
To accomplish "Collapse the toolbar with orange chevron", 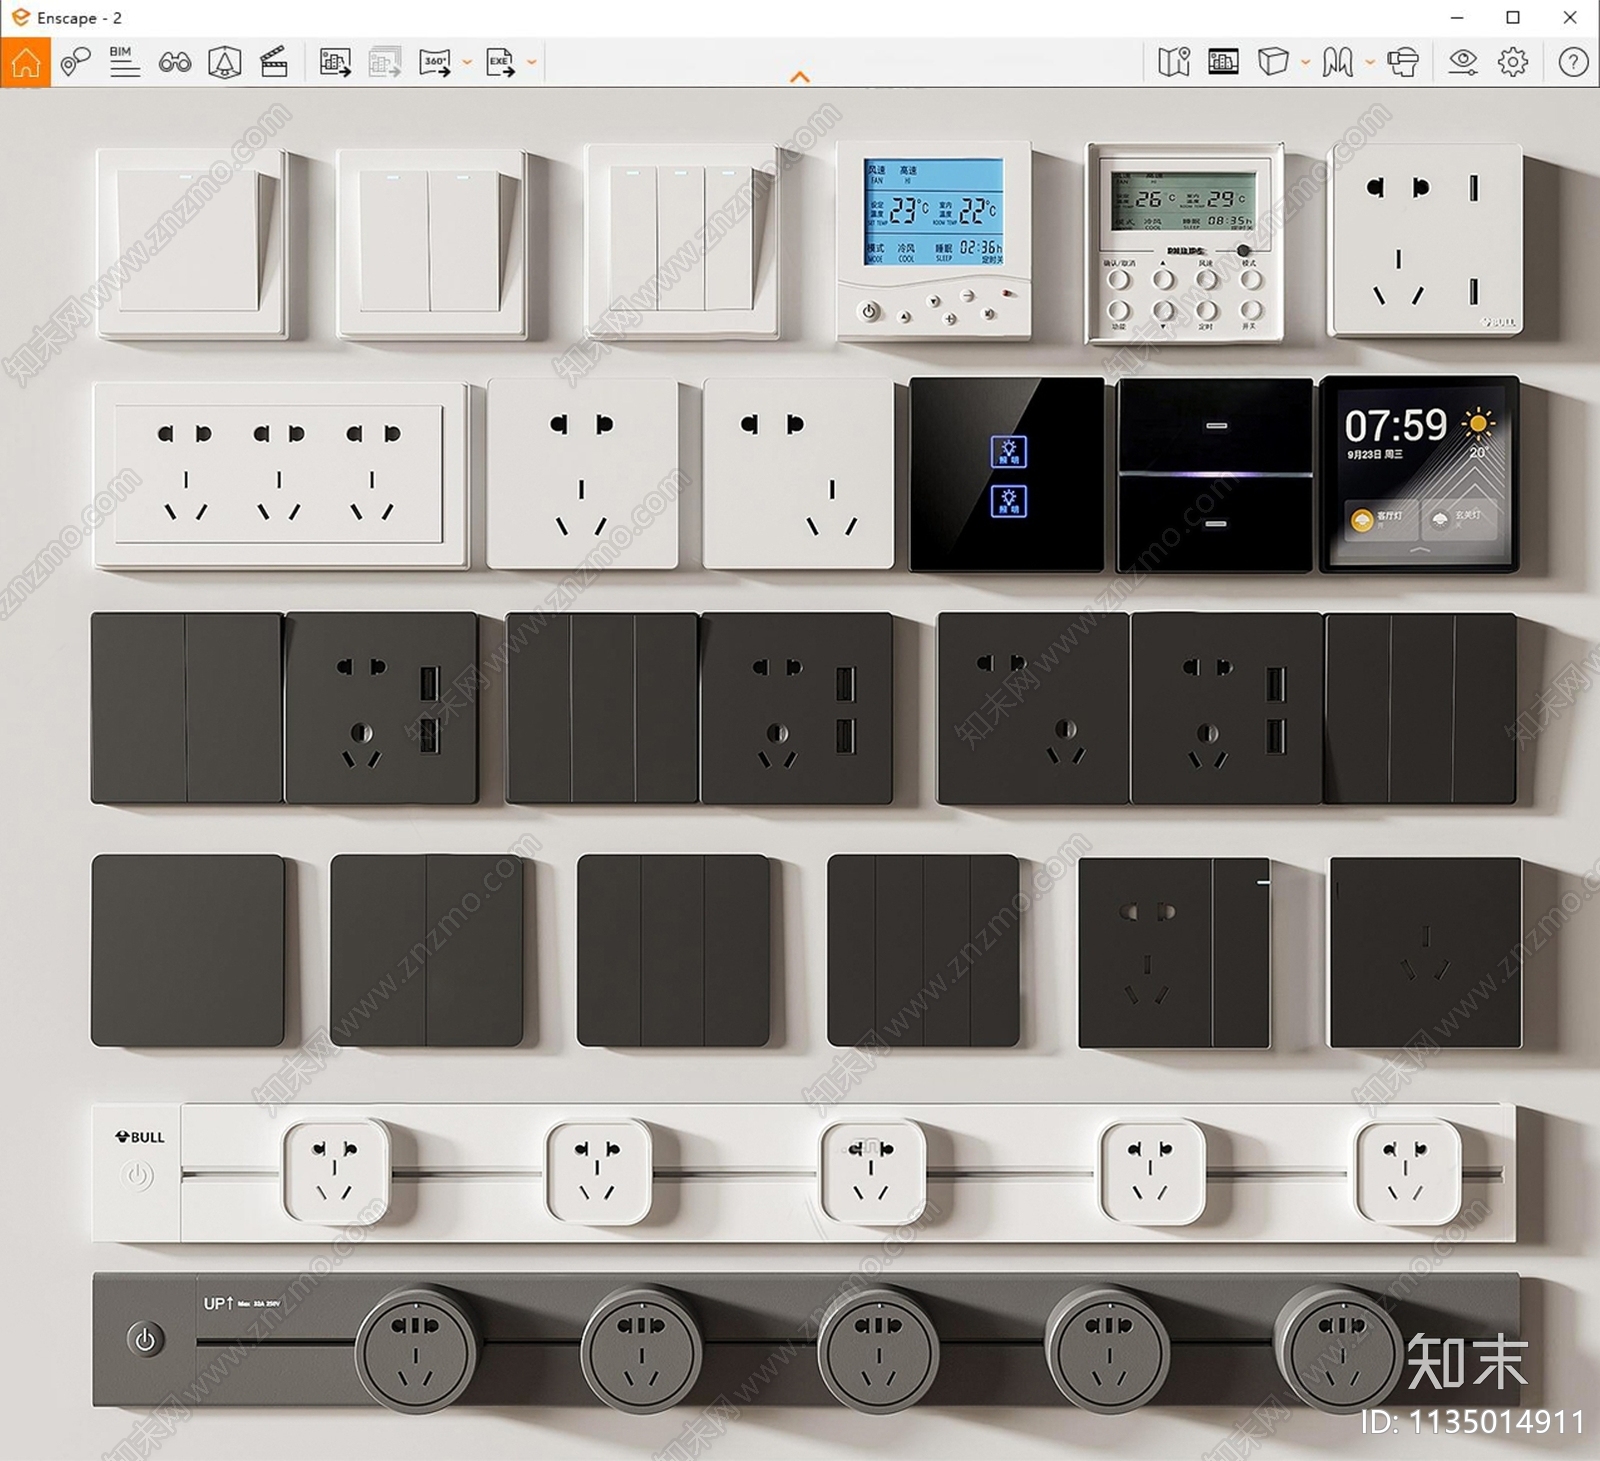I will point(800,77).
